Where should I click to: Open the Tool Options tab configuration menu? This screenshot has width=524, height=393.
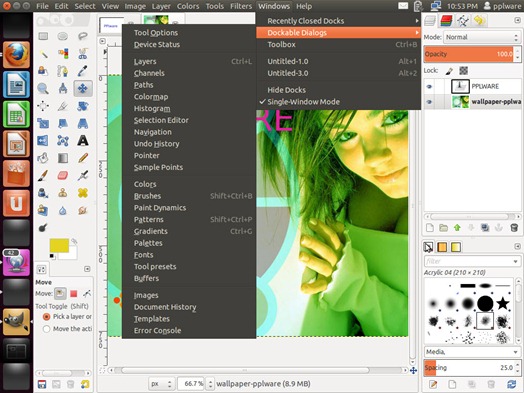click(87, 269)
